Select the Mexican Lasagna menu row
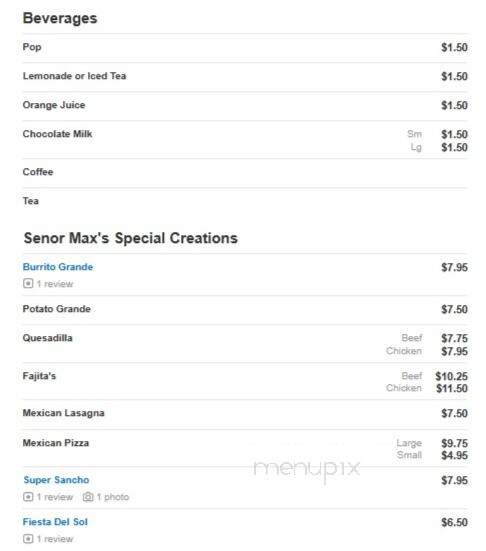486x551 pixels. [245, 414]
